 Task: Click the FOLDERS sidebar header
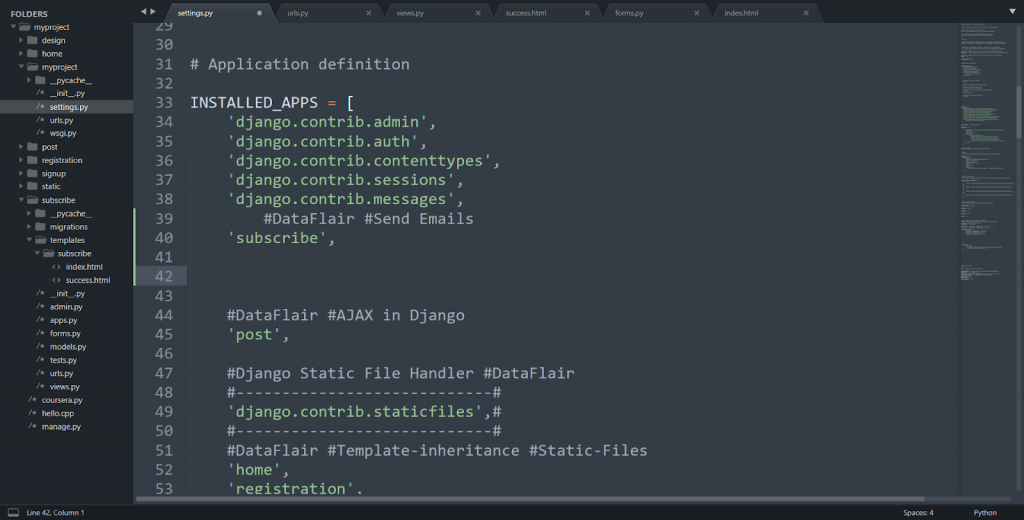[x=29, y=14]
